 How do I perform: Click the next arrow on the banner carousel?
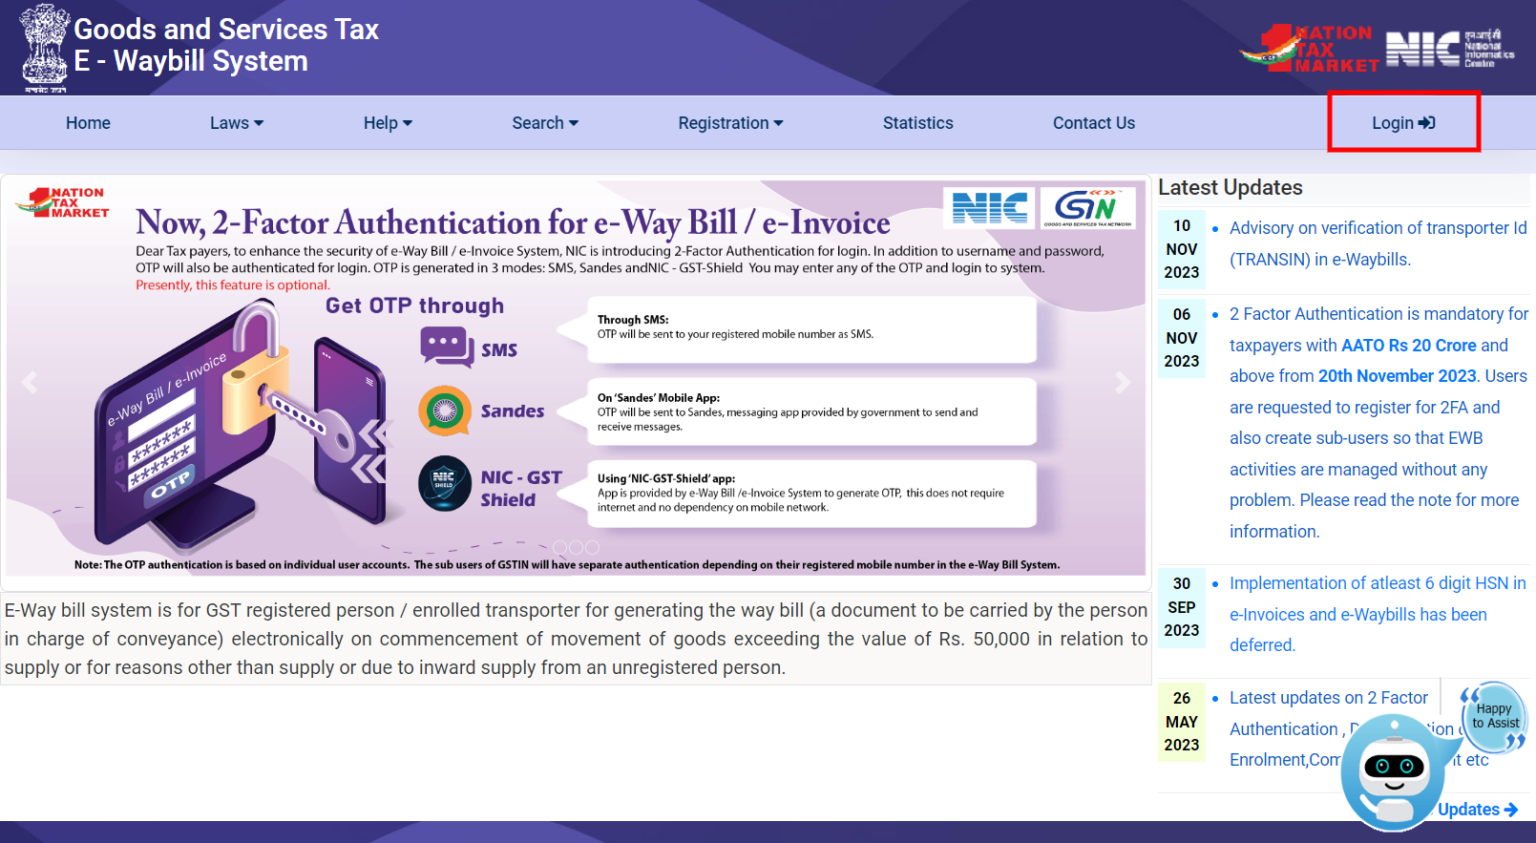point(1122,382)
